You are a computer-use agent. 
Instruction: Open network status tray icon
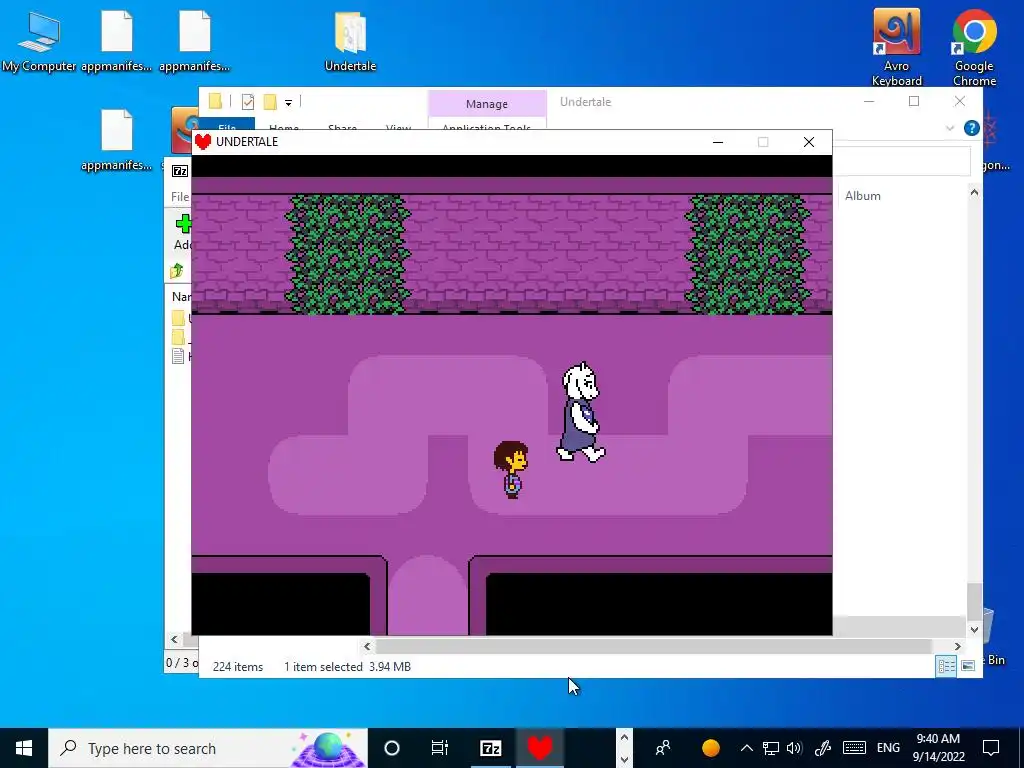coord(771,748)
